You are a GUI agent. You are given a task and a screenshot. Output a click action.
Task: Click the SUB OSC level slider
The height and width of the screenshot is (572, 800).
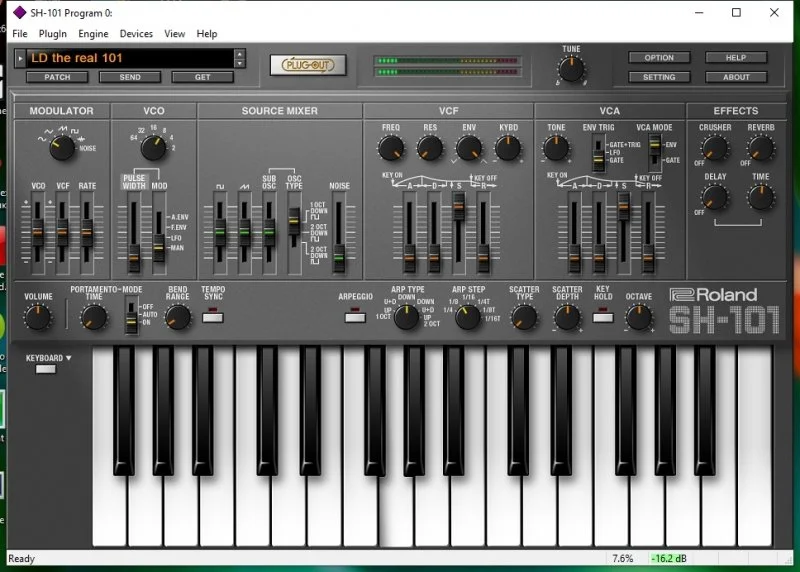click(269, 232)
